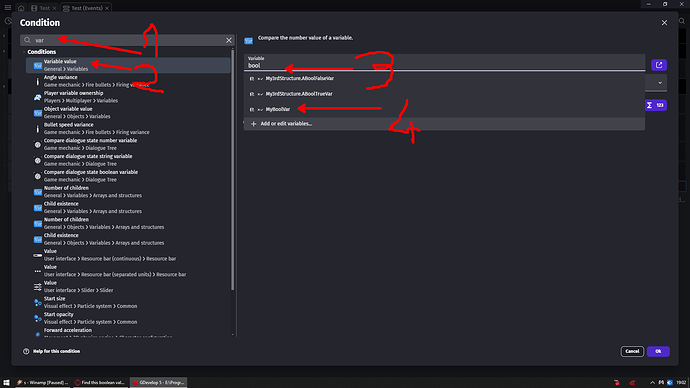Close the Condition dialog

(x=664, y=22)
